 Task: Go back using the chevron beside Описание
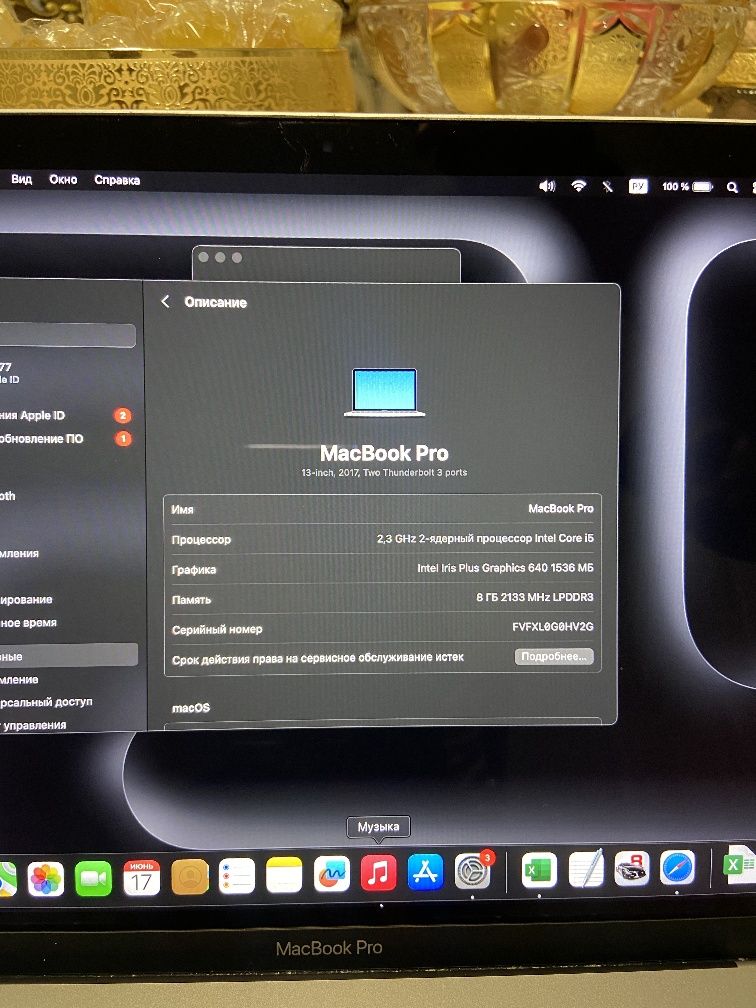coord(165,302)
